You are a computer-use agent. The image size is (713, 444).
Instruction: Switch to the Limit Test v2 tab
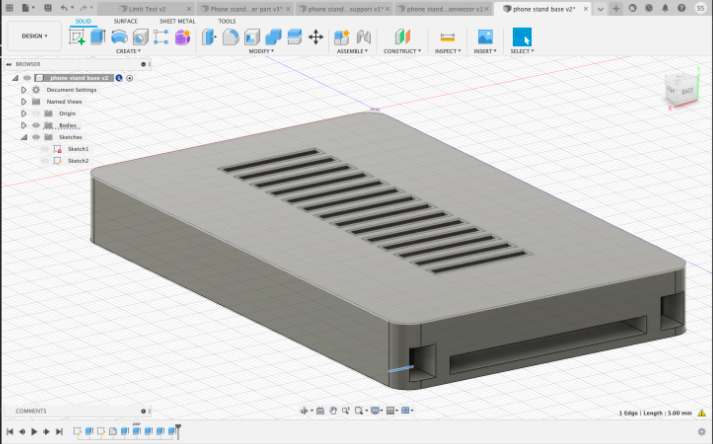coord(147,9)
